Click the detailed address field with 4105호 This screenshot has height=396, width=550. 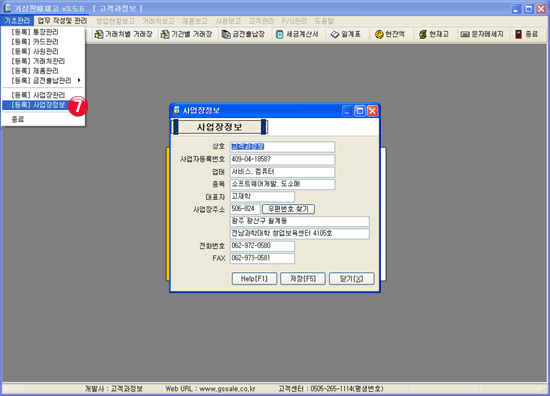point(300,234)
